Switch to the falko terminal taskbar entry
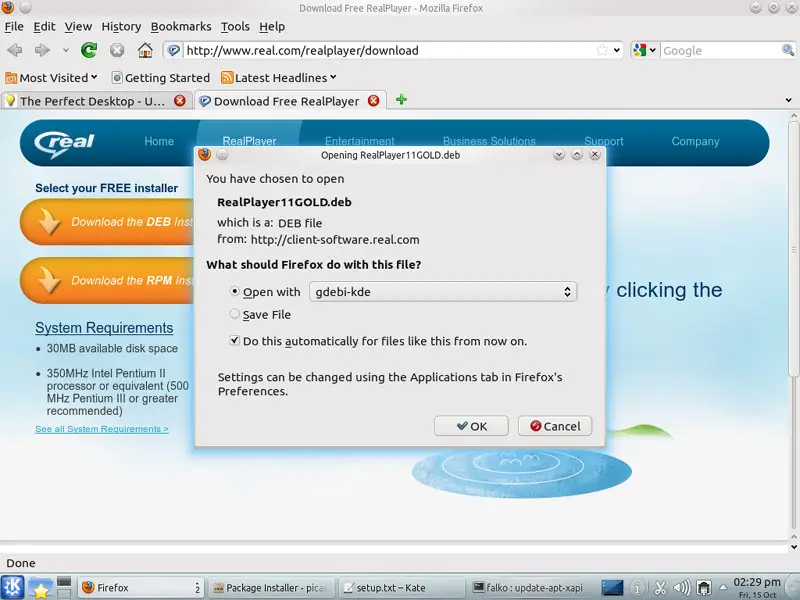This screenshot has width=800, height=600. point(532,588)
